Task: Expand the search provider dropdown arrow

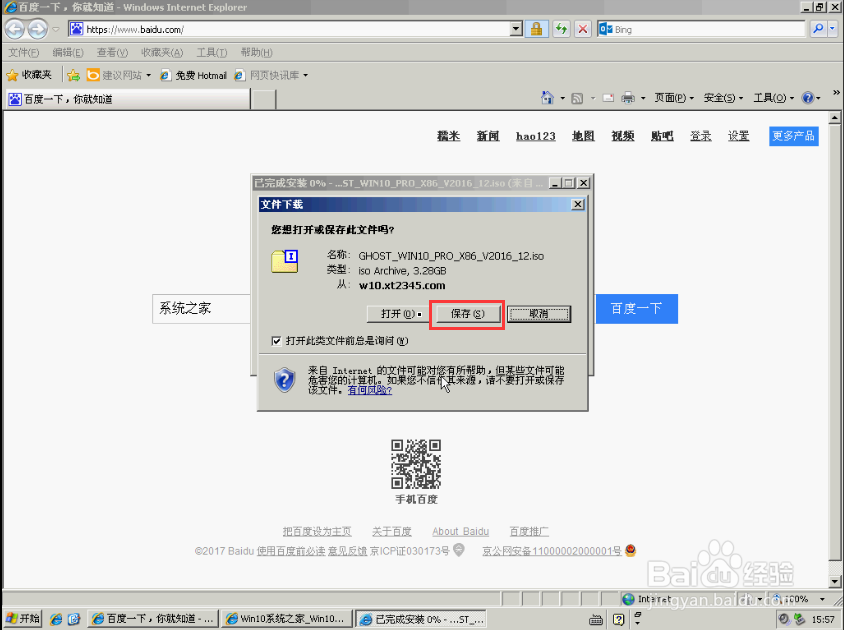Action: click(x=833, y=29)
